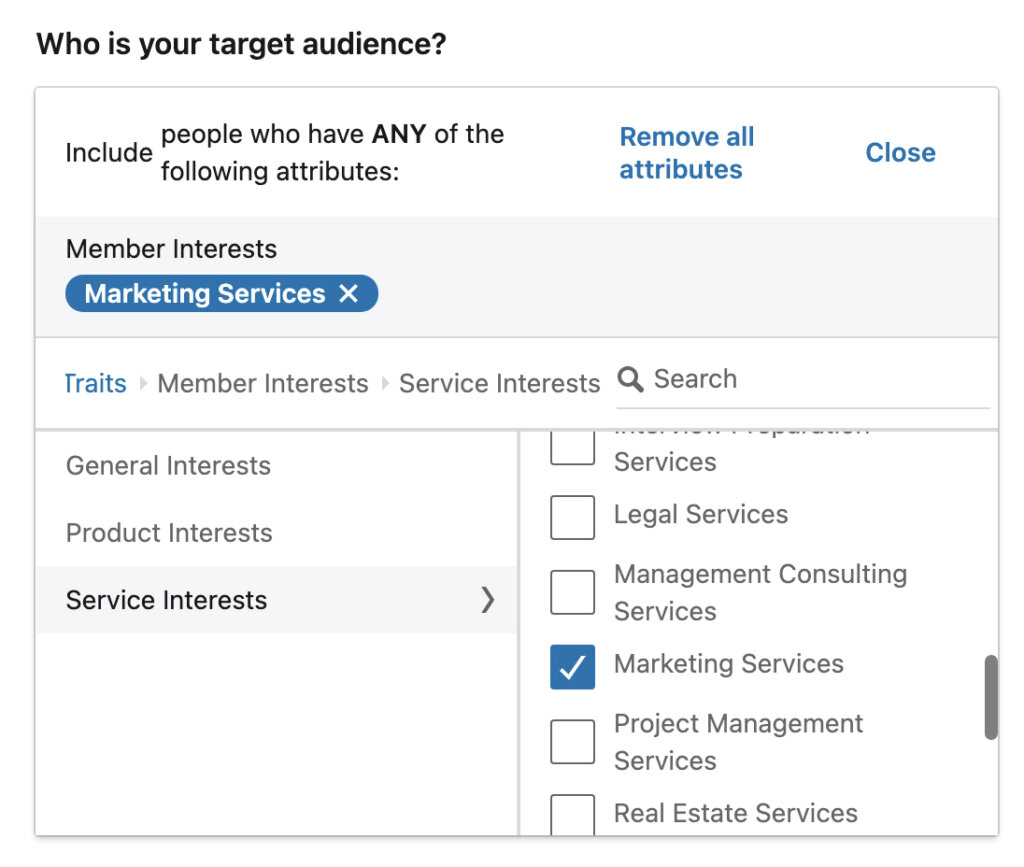
Task: Expand the Service Interests chevron
Action: tap(488, 600)
